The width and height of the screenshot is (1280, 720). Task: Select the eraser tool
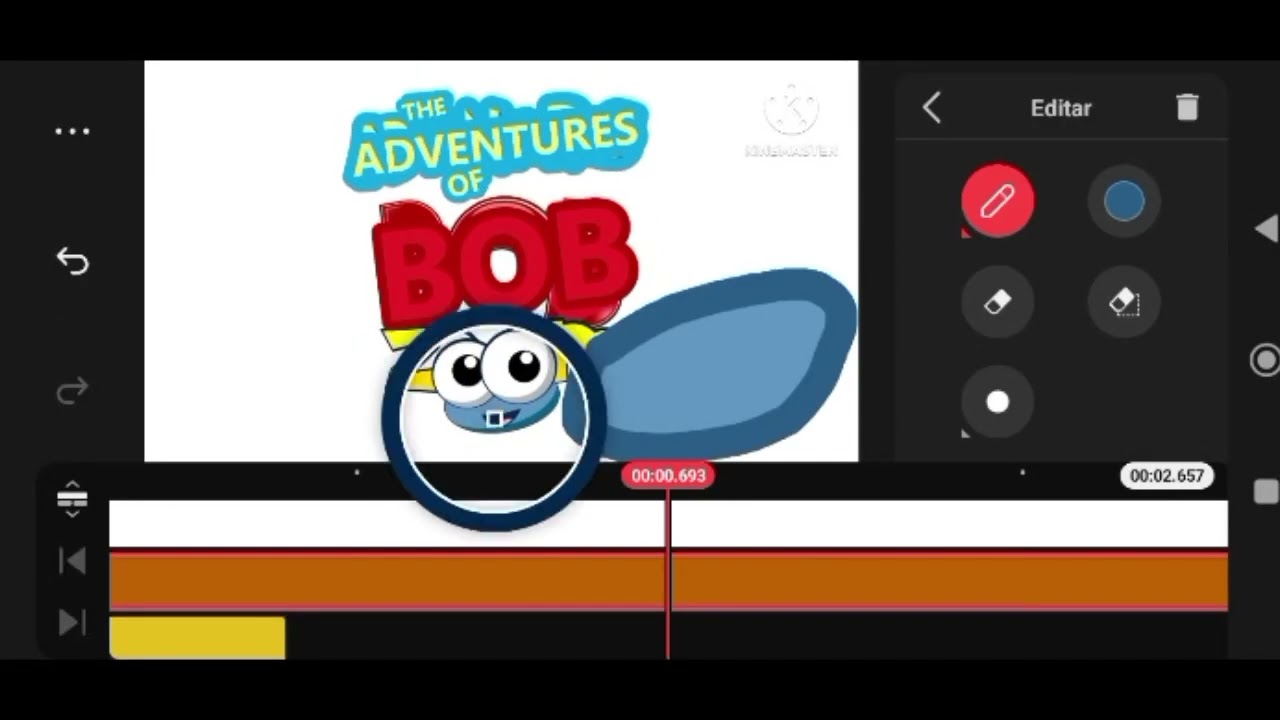coord(998,302)
